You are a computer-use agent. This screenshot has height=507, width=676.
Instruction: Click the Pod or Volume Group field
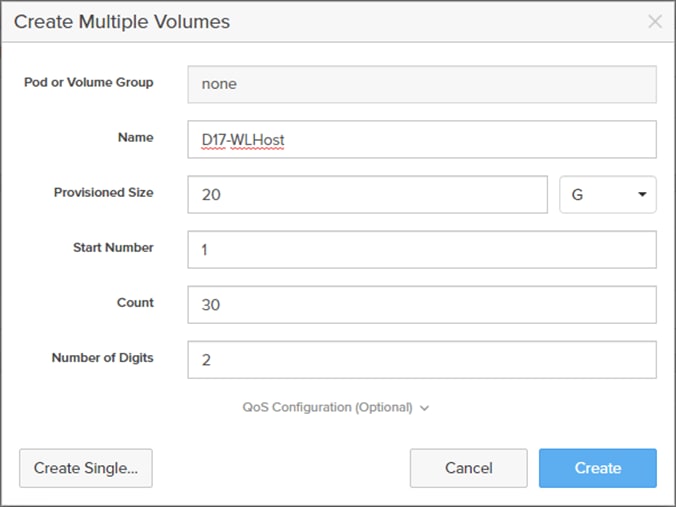click(x=421, y=85)
